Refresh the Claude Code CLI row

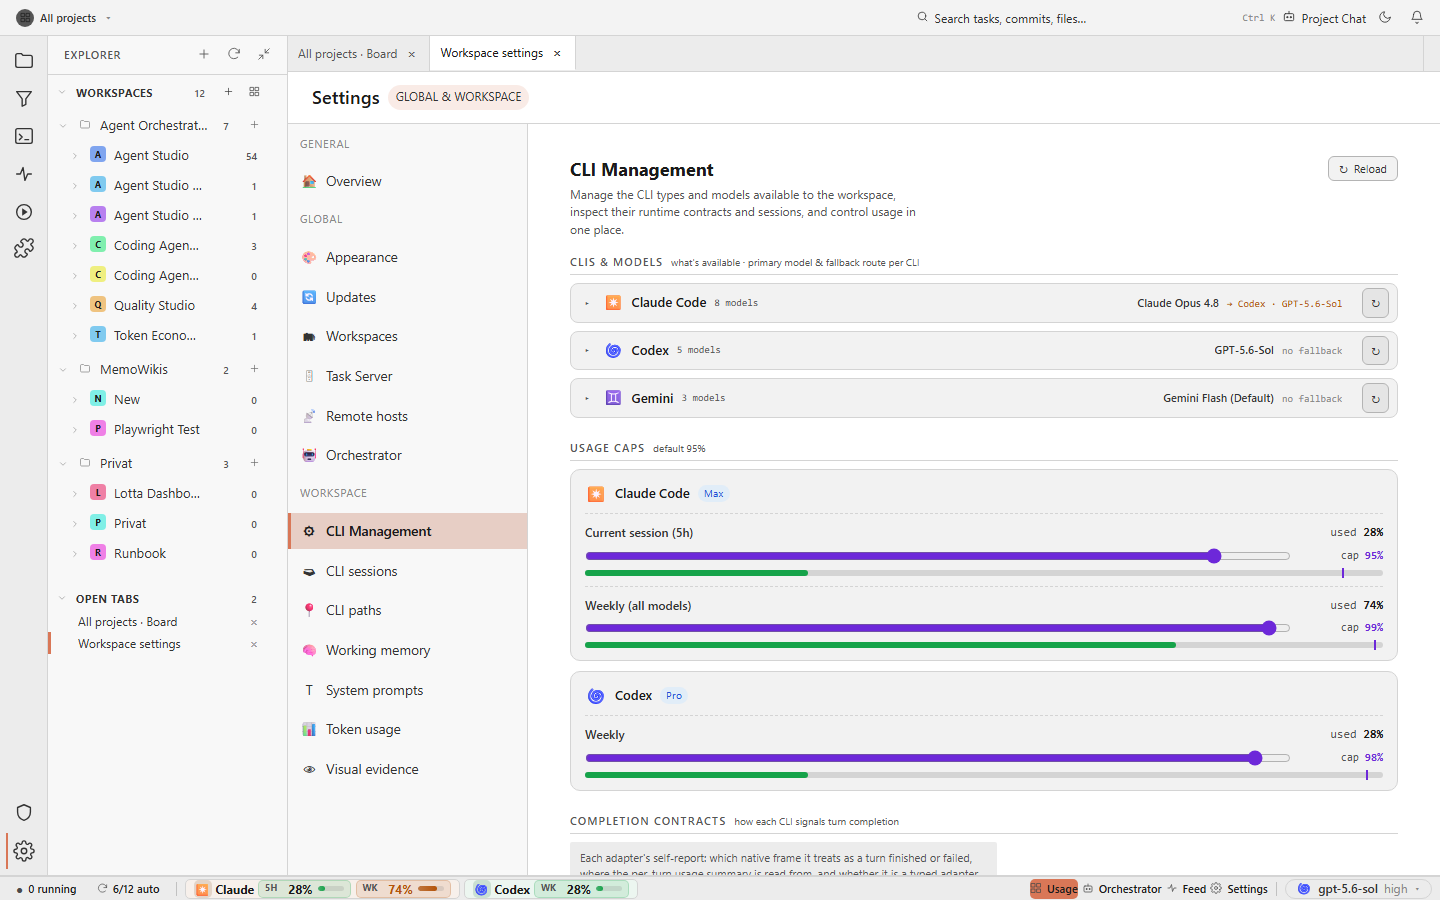tap(1375, 303)
